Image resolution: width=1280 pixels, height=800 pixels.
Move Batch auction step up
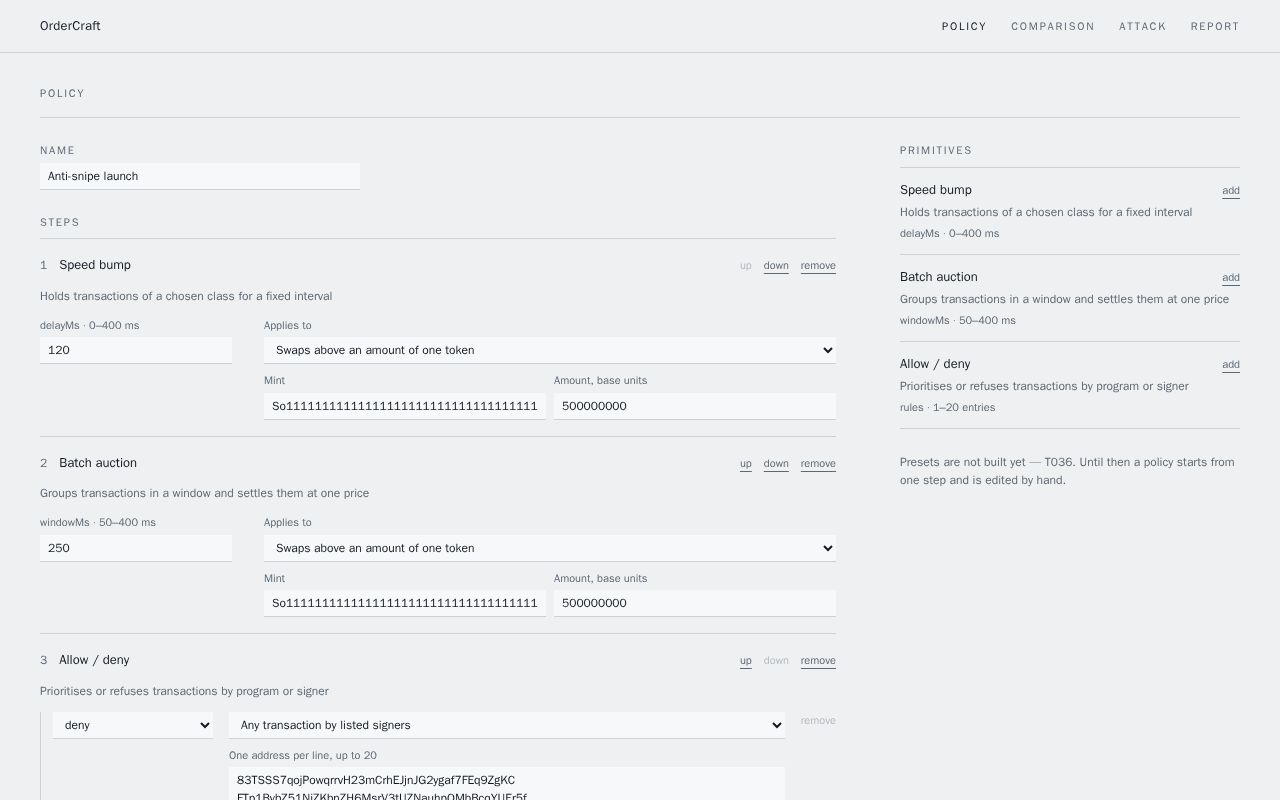(x=746, y=464)
